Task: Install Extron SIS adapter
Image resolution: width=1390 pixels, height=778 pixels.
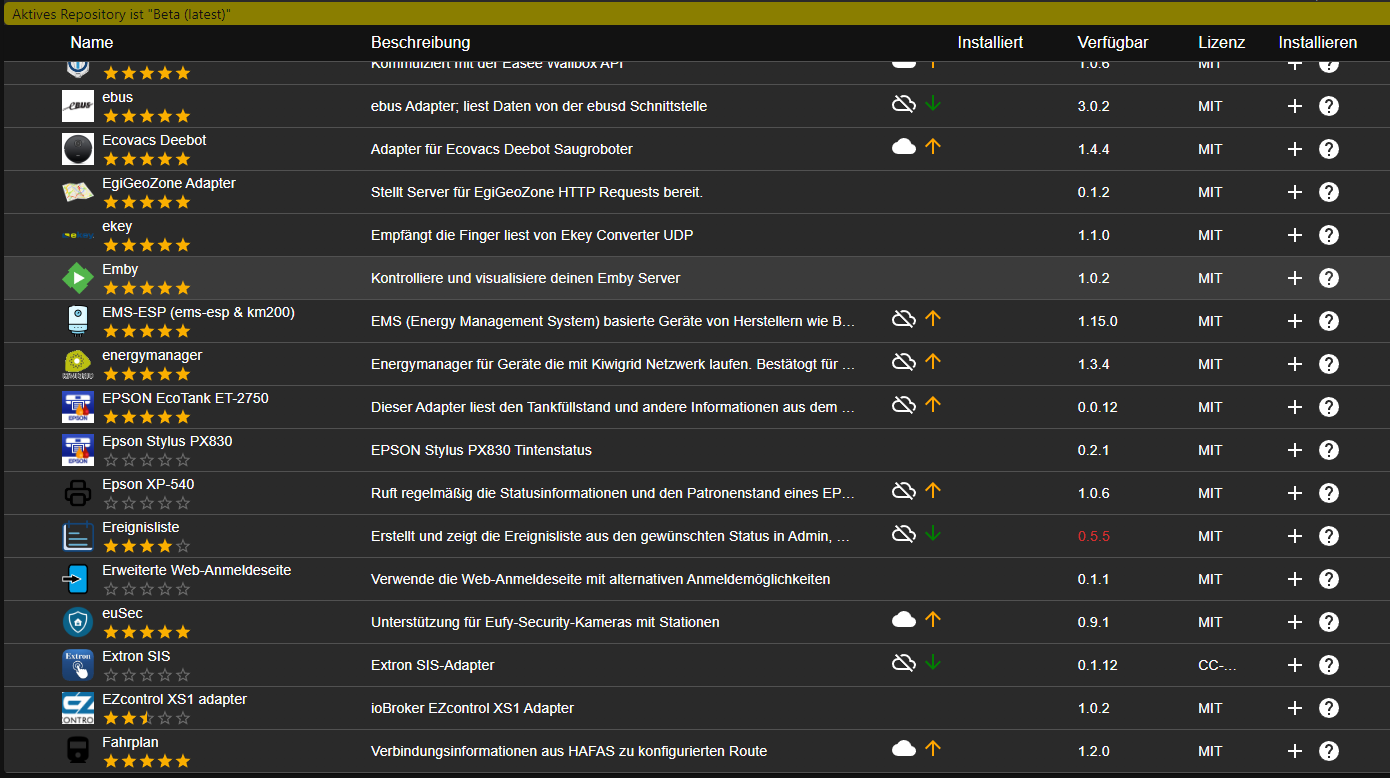Action: (x=1294, y=665)
